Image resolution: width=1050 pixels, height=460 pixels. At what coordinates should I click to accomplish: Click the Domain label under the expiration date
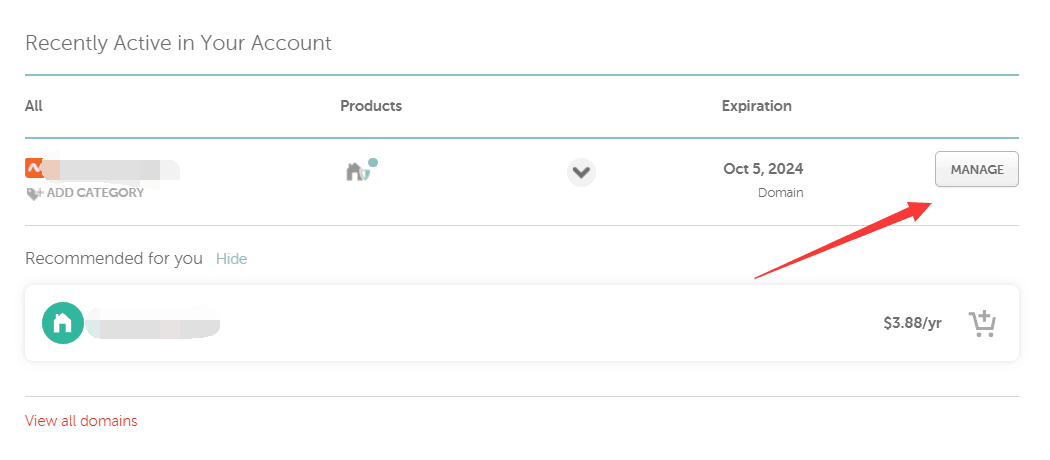pyautogui.click(x=780, y=192)
